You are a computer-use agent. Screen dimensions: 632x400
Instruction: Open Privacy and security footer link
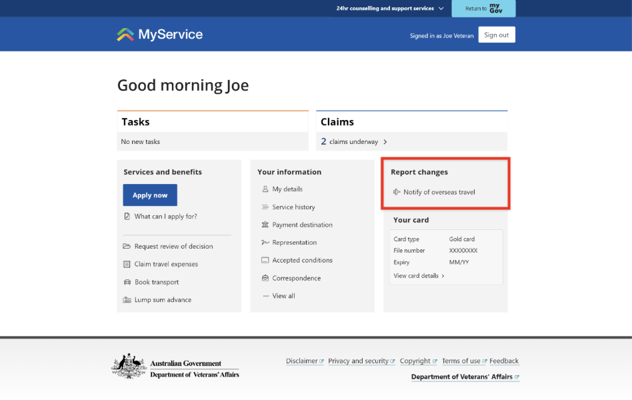(358, 361)
